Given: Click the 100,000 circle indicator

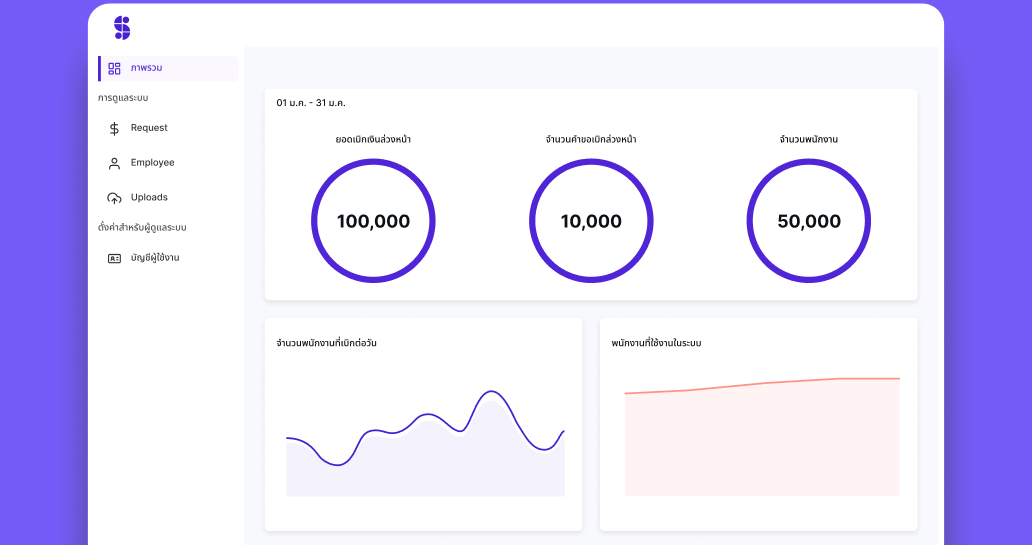Looking at the screenshot, I should tap(373, 221).
